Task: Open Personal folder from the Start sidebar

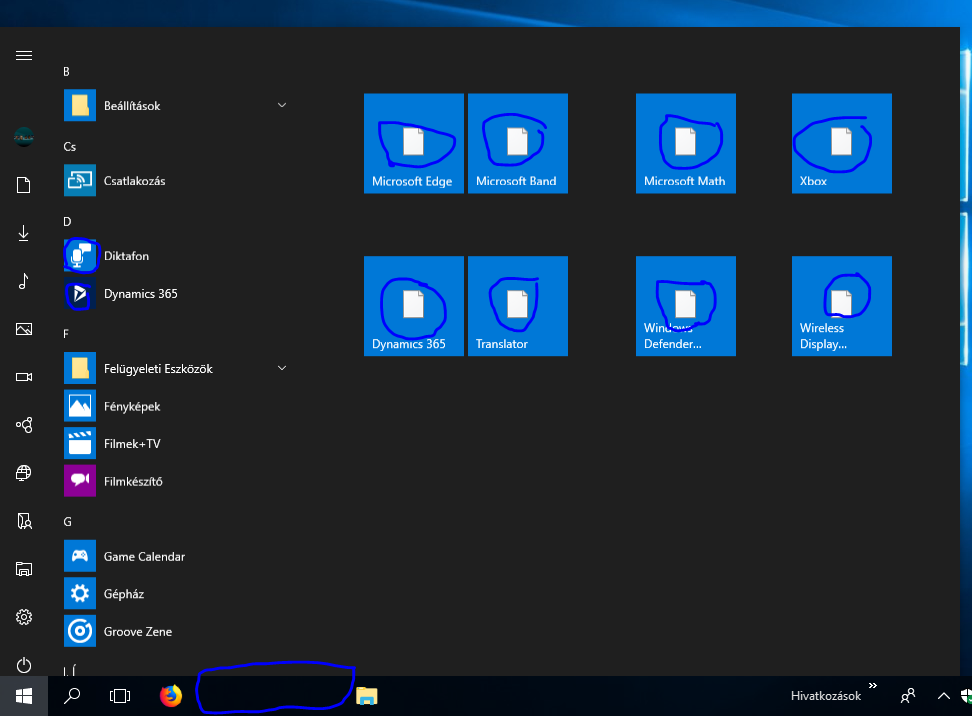Action: pos(24,521)
